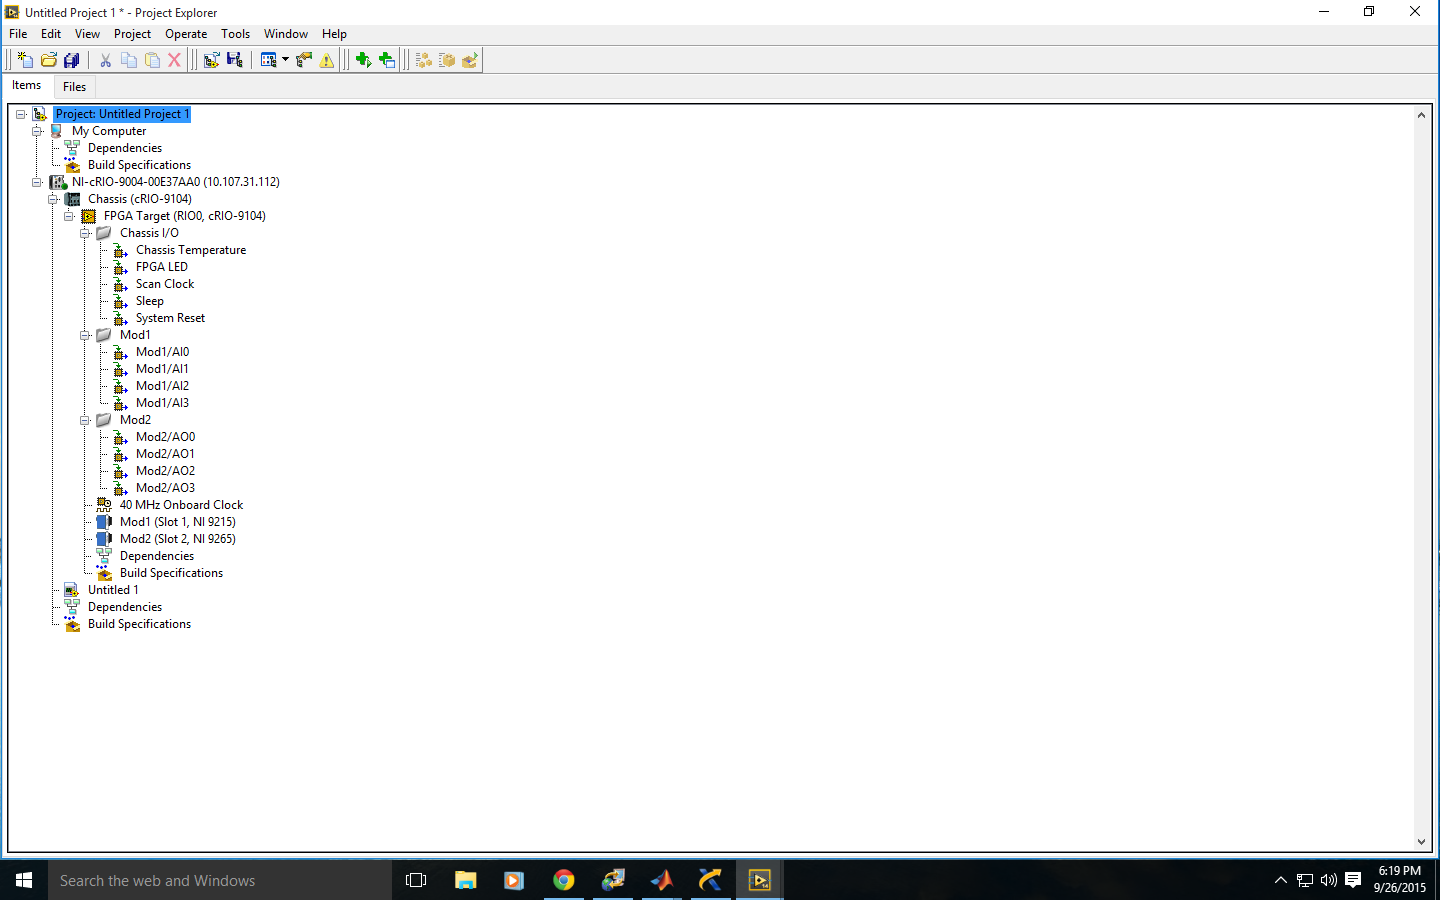Click the Save All toolbar icon
This screenshot has width=1440, height=900.
(71, 60)
